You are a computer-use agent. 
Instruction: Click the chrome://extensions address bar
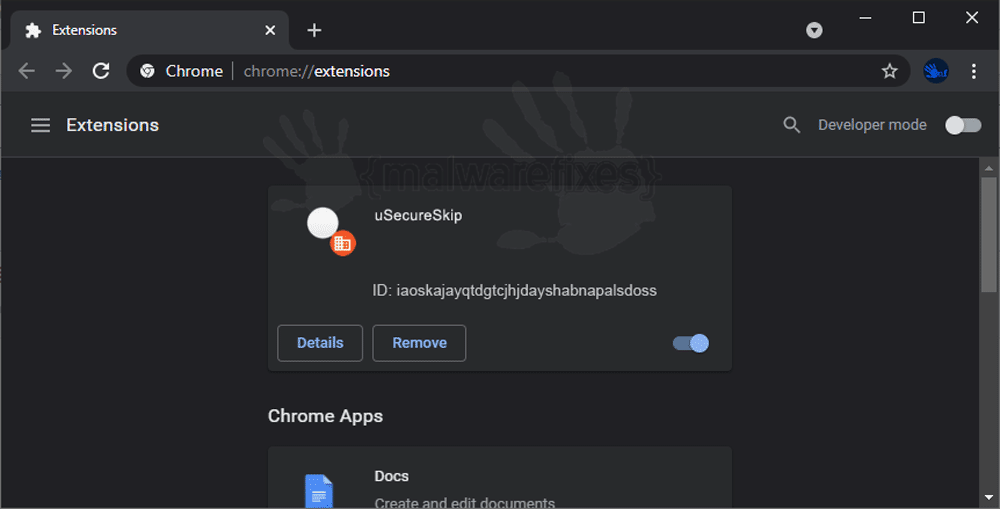click(518, 71)
